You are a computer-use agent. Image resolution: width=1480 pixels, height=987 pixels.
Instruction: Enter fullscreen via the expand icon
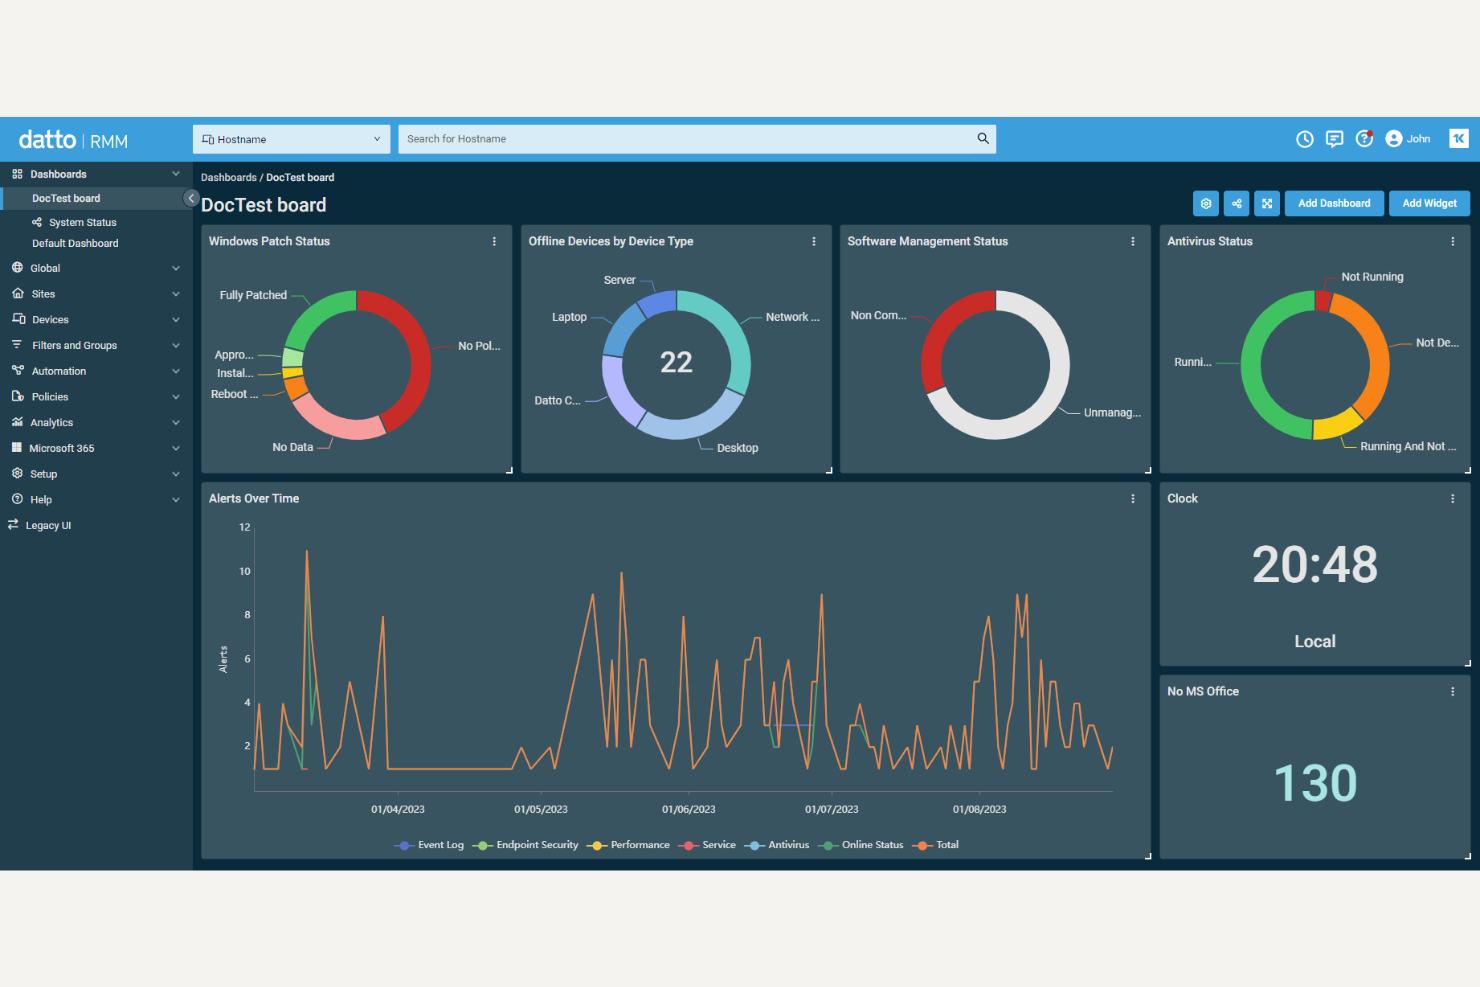[1267, 203]
